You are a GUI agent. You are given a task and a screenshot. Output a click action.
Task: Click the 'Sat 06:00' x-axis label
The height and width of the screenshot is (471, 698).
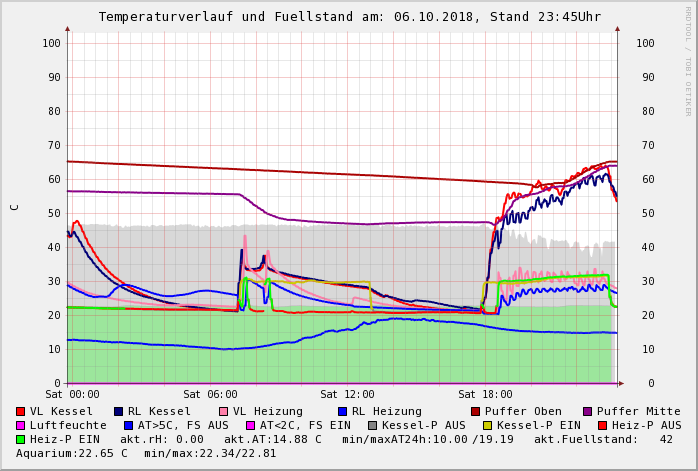click(210, 395)
